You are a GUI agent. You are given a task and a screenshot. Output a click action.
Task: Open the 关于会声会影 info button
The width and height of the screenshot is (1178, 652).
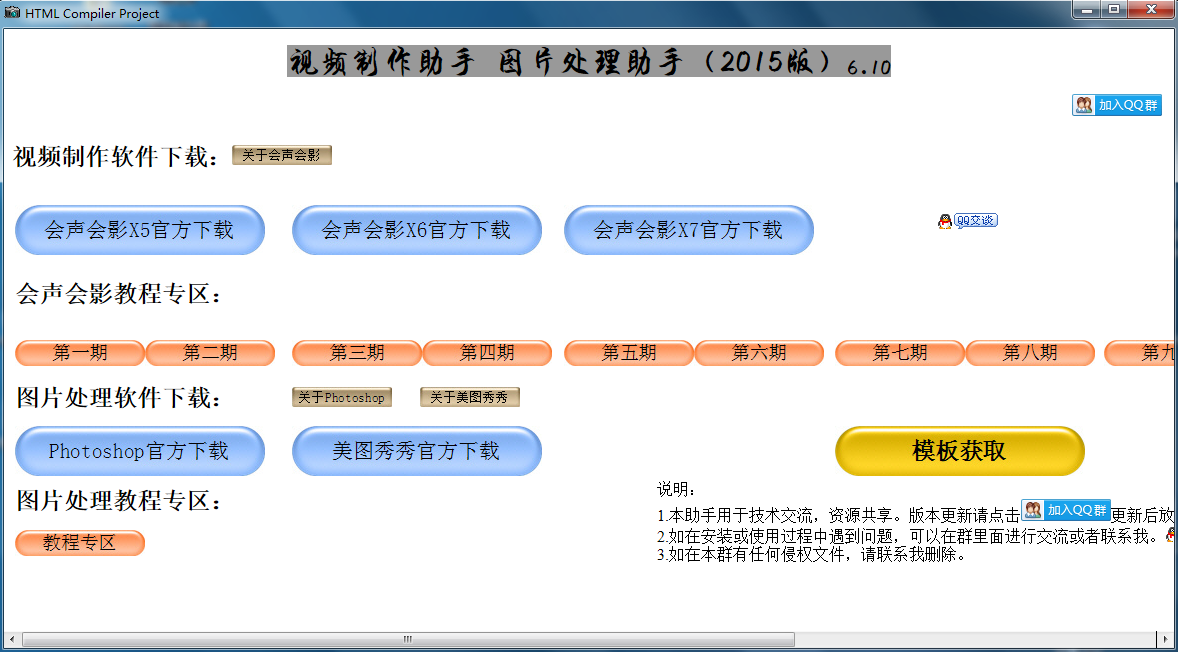click(282, 155)
